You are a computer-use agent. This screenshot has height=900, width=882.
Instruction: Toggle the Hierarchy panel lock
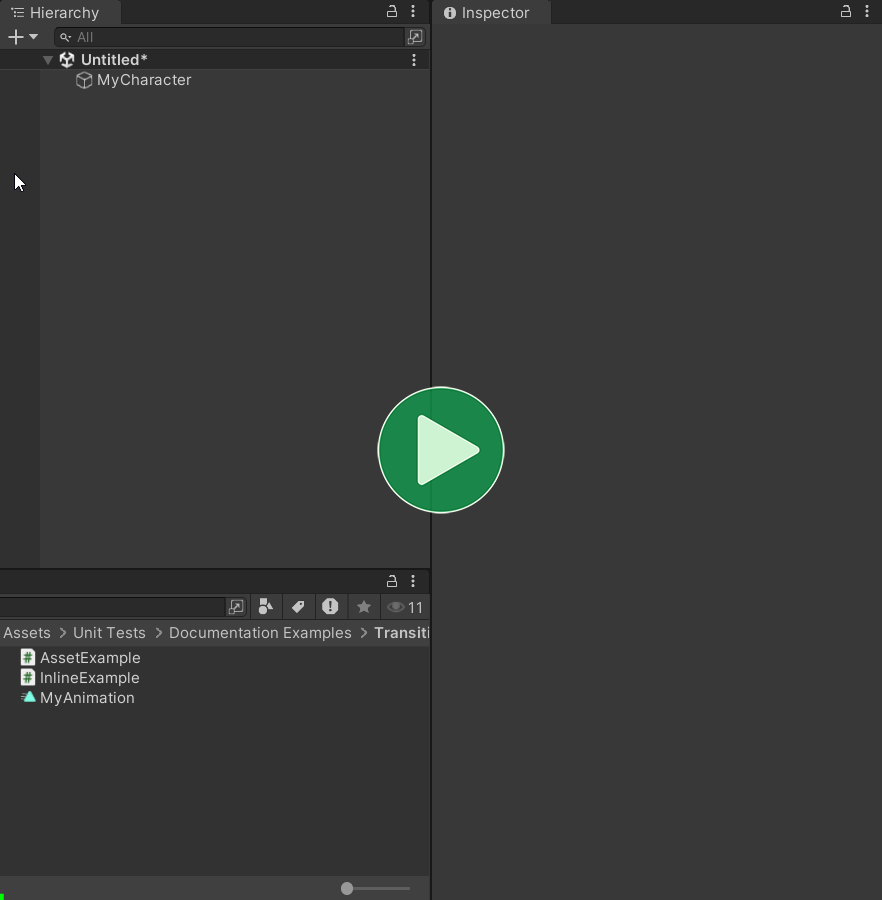[x=392, y=12]
